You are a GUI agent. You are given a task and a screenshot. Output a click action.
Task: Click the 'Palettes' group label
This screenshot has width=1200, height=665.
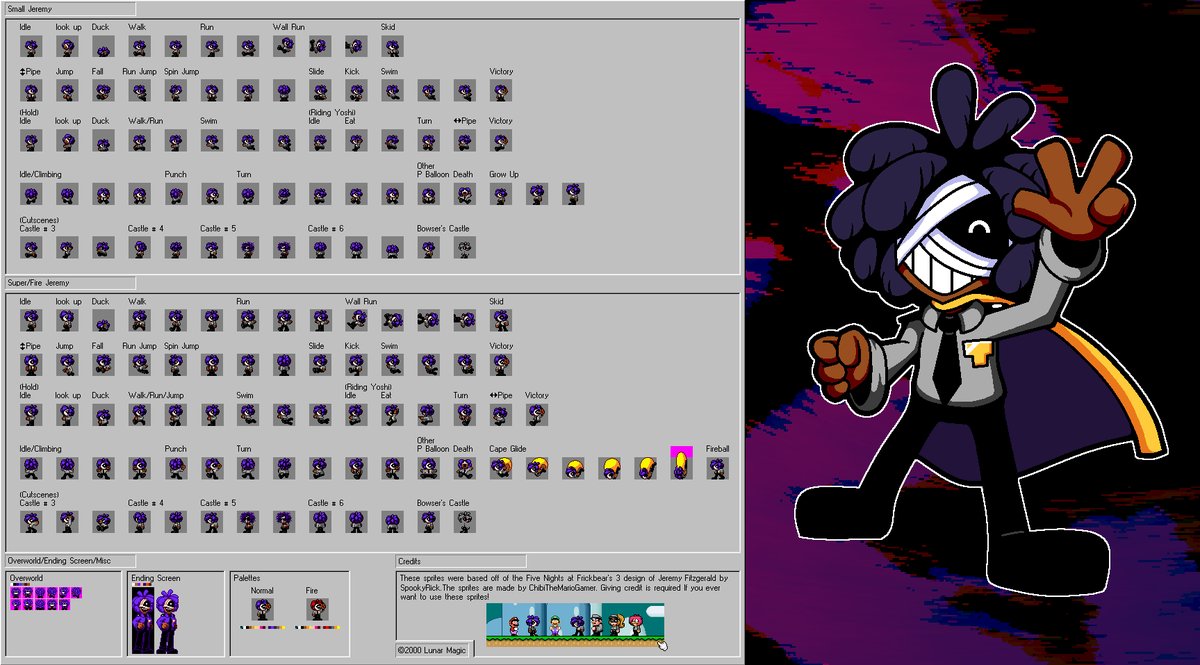(x=246, y=578)
